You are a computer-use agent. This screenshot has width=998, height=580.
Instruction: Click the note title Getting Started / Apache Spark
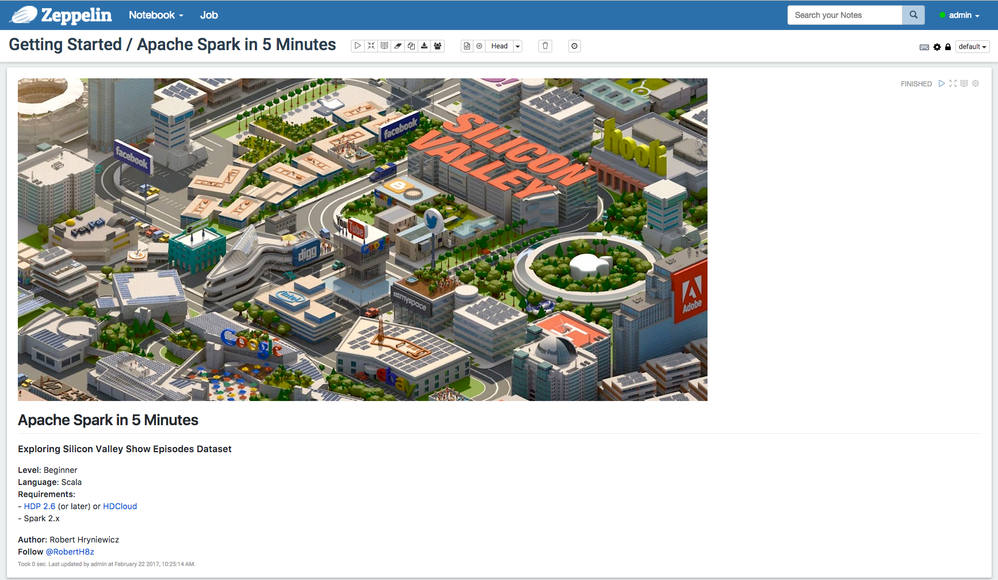click(x=172, y=45)
